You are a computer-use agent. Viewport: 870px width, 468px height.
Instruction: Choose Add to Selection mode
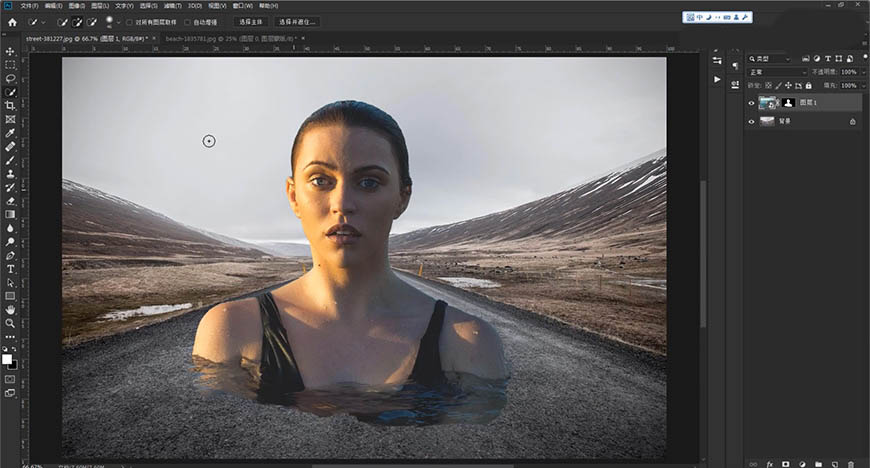pos(77,22)
